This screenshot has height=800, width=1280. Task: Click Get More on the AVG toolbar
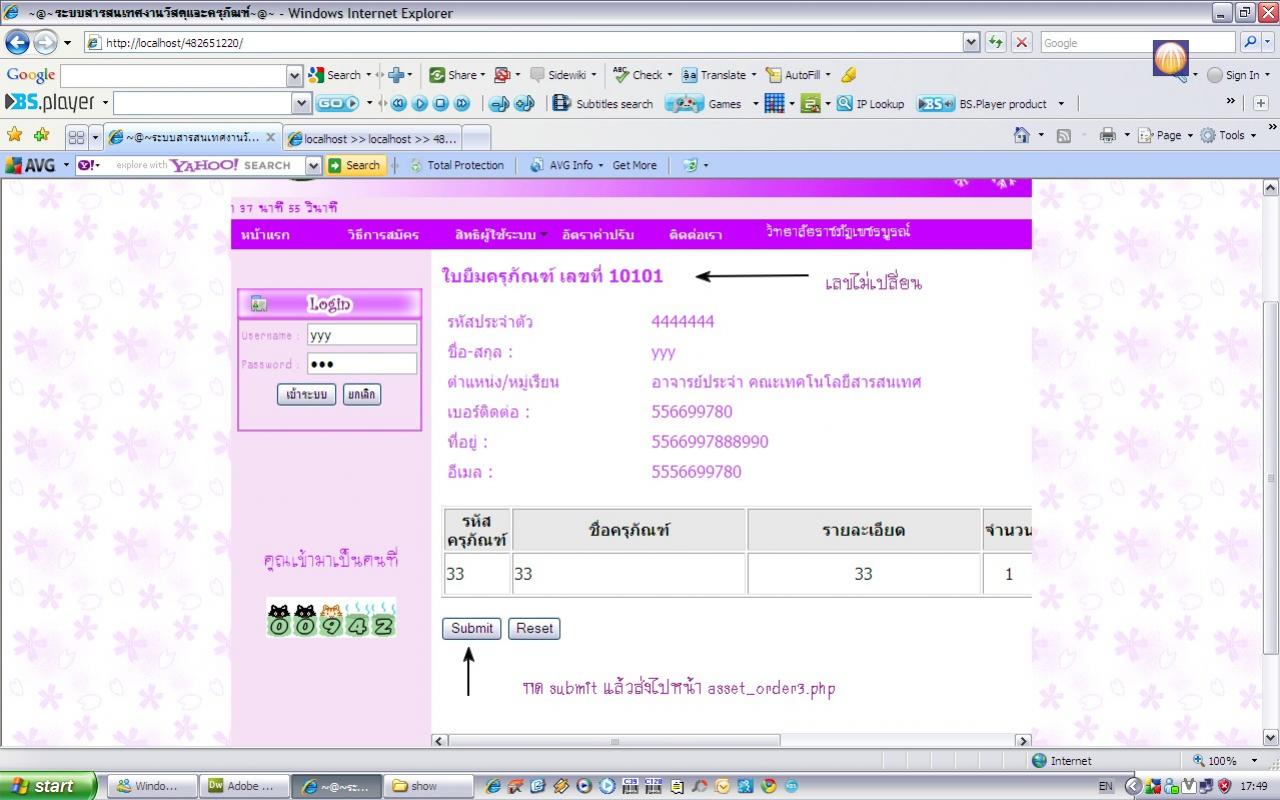[x=634, y=165]
